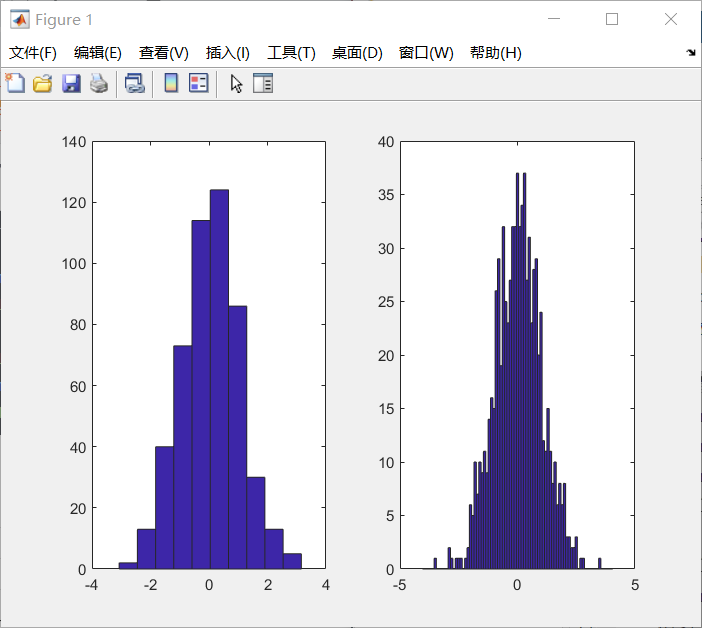The height and width of the screenshot is (628, 702).
Task: Click the -5 label on right x-axis
Action: (399, 585)
